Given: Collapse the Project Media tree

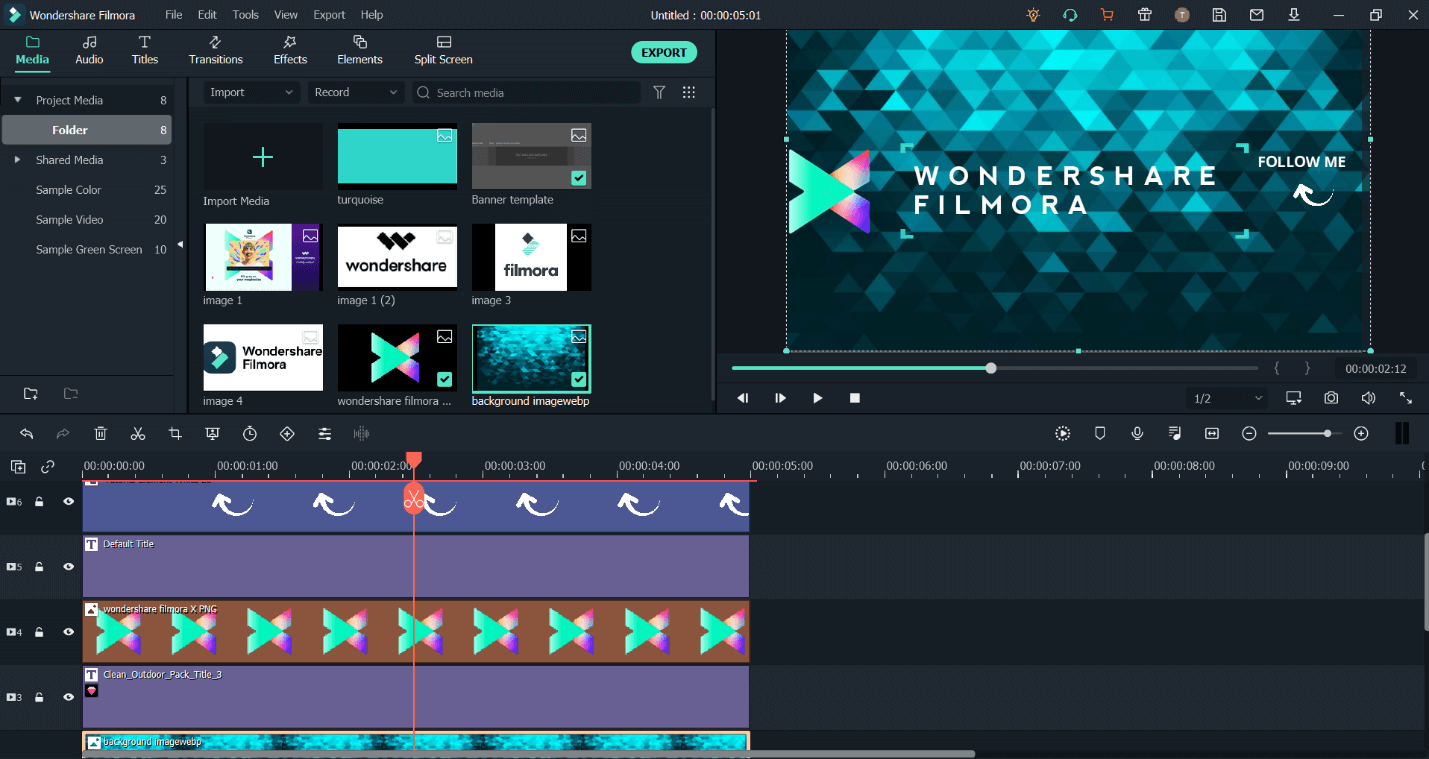Looking at the screenshot, I should [x=17, y=100].
